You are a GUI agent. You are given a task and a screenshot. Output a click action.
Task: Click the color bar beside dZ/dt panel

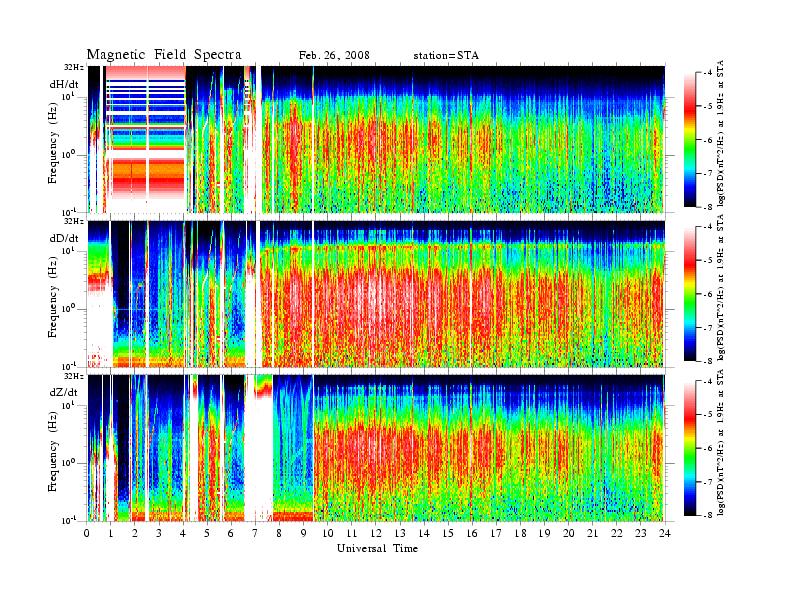pyautogui.click(x=690, y=448)
